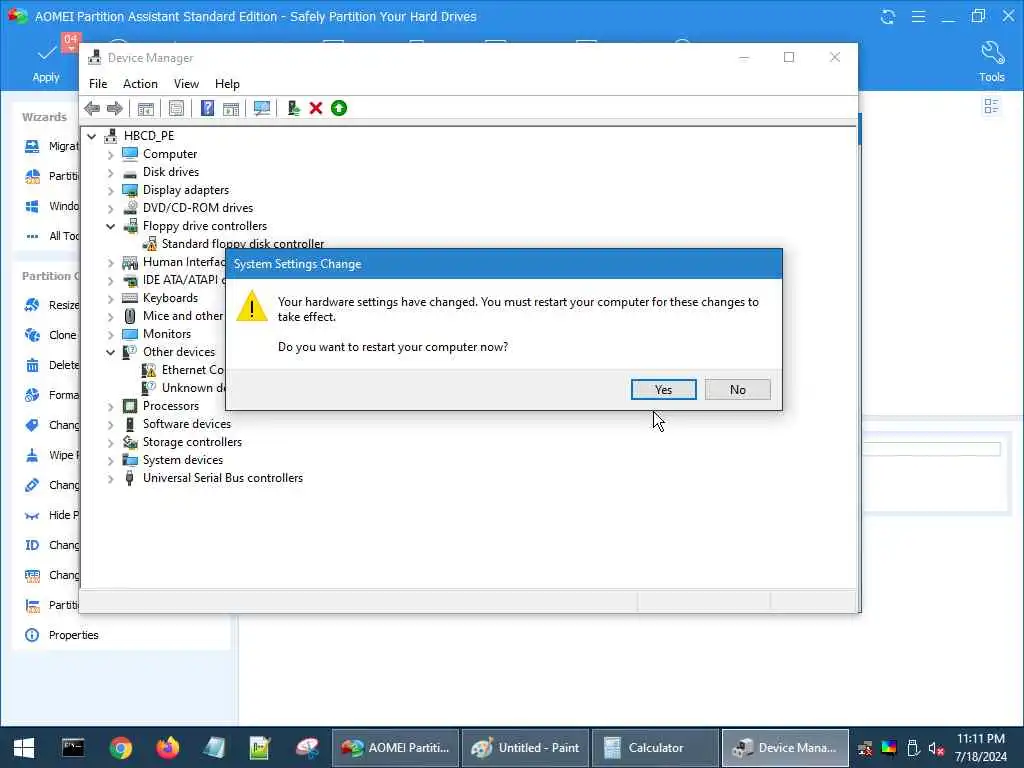Expand the DVD/CD-ROM drives category
The image size is (1024, 768).
(x=110, y=209)
